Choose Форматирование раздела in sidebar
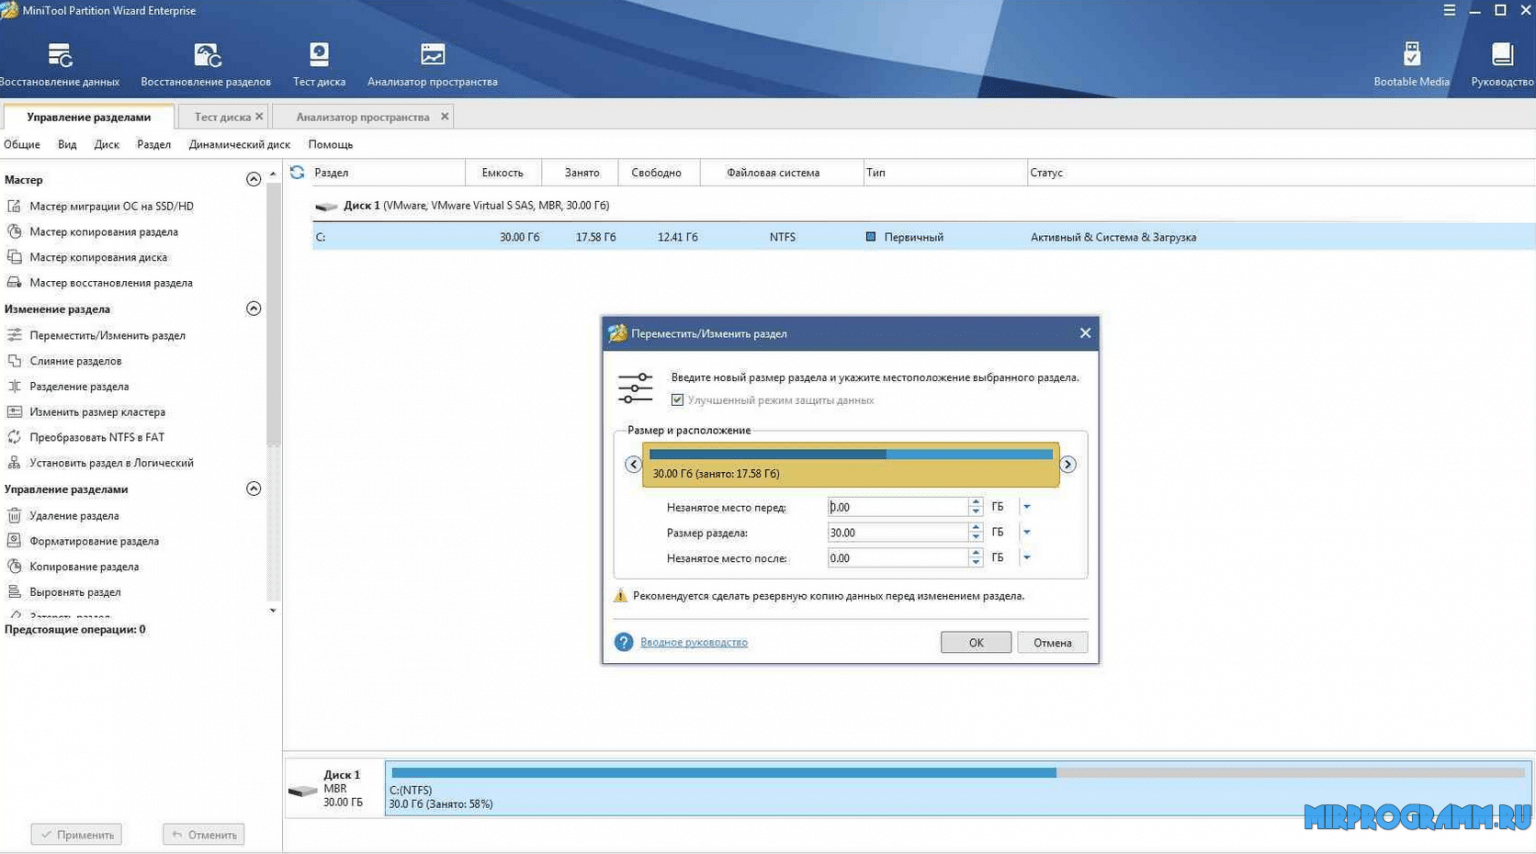Screen dimensions: 1536x854 click(93, 541)
